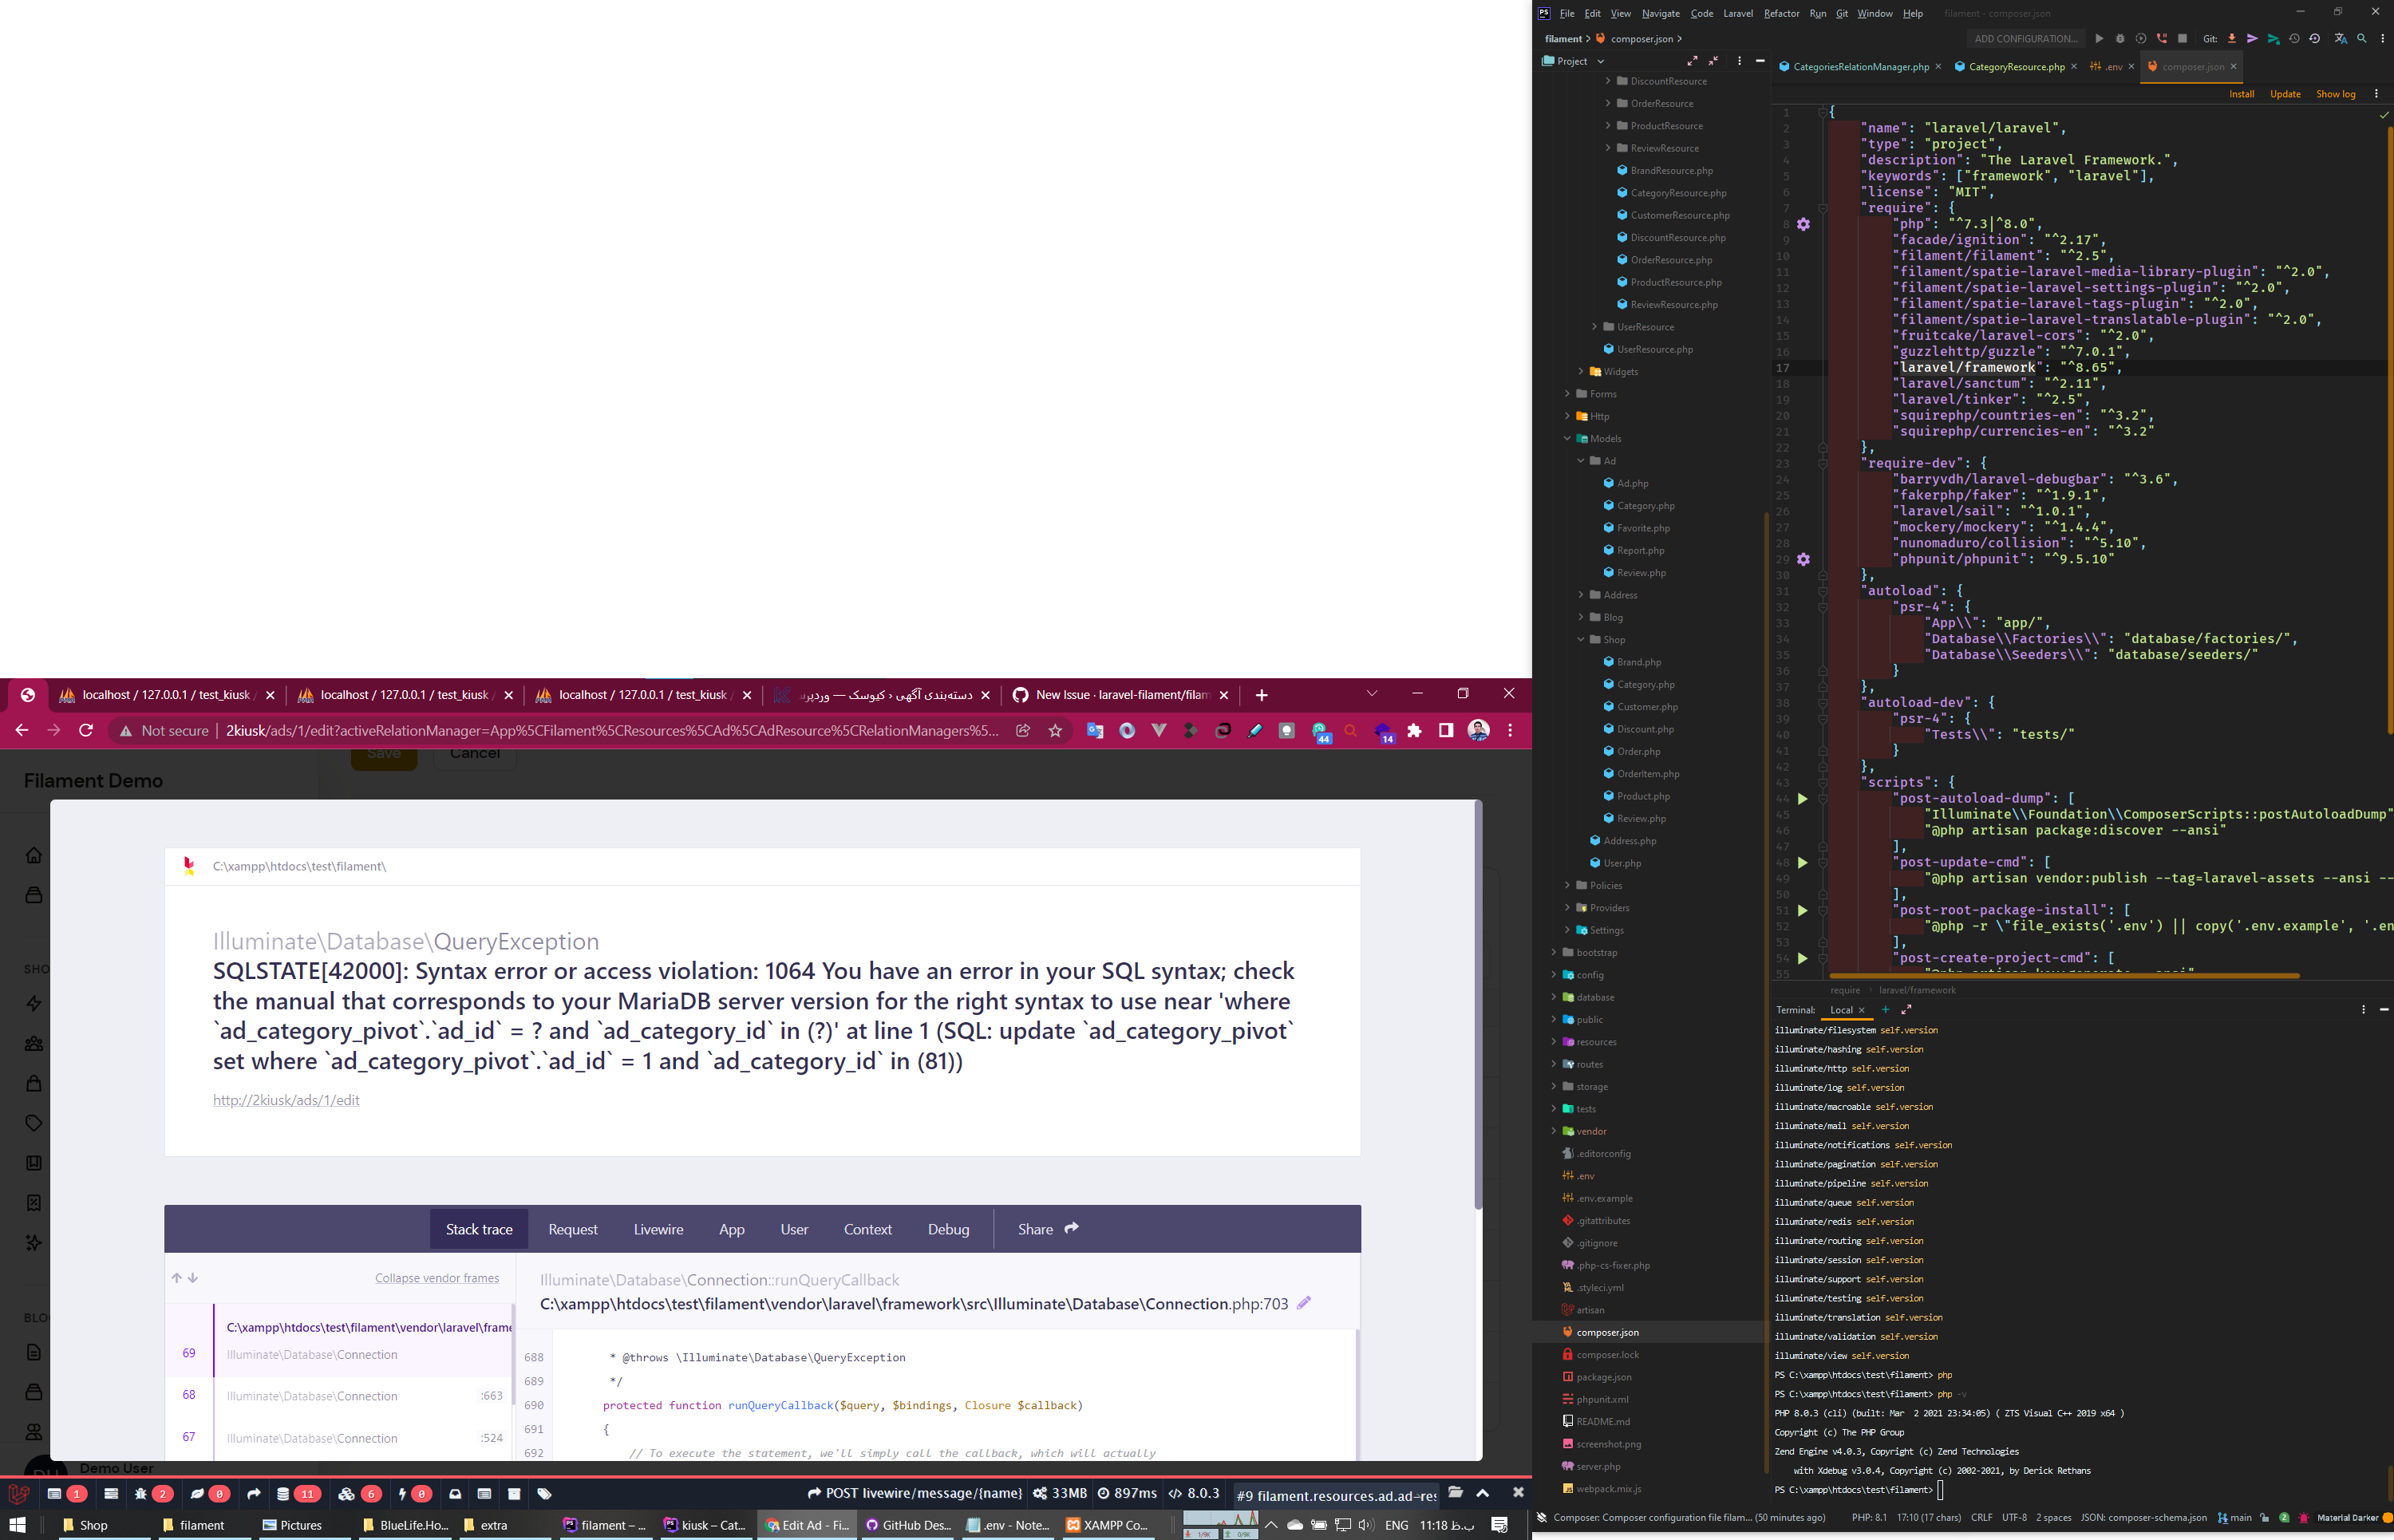The height and width of the screenshot is (1540, 2394).
Task: Open the http://2kiusk/ads/1/edit link
Action: [x=287, y=1100]
